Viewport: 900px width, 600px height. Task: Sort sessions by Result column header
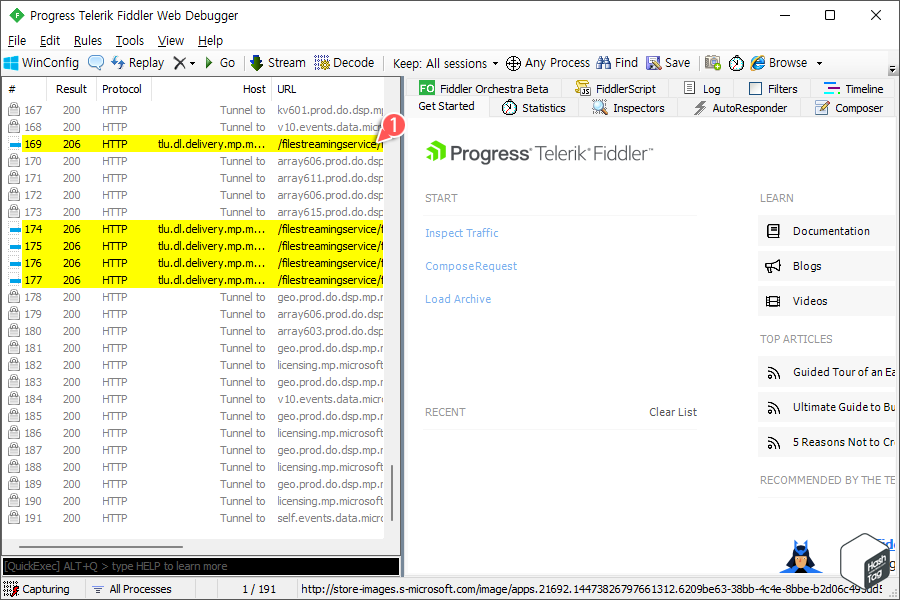[x=71, y=89]
